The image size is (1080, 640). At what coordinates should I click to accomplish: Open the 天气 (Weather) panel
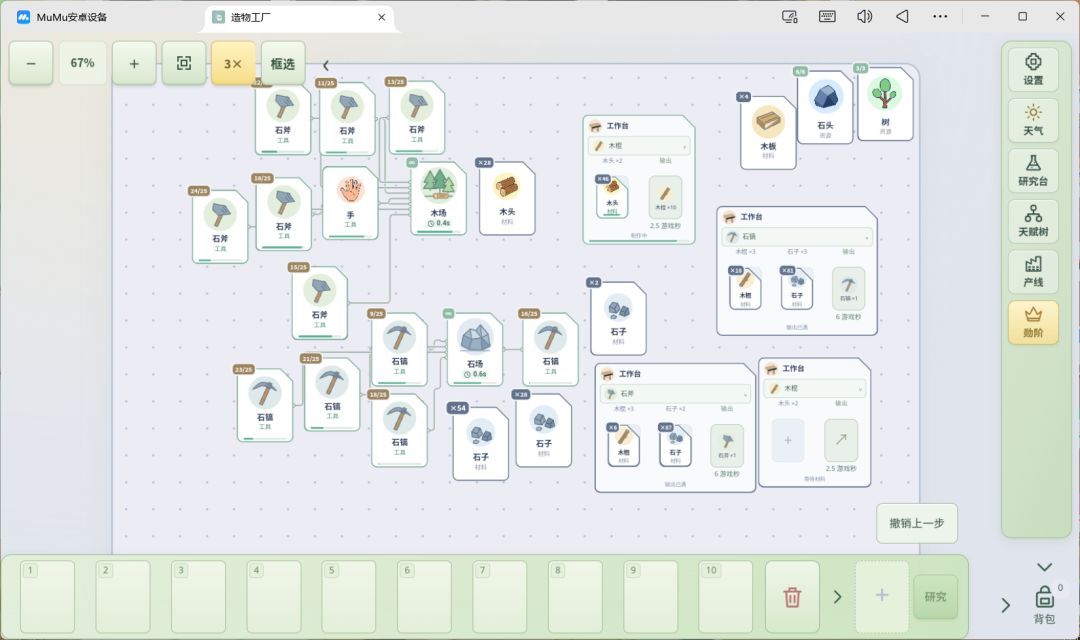pyautogui.click(x=1032, y=120)
